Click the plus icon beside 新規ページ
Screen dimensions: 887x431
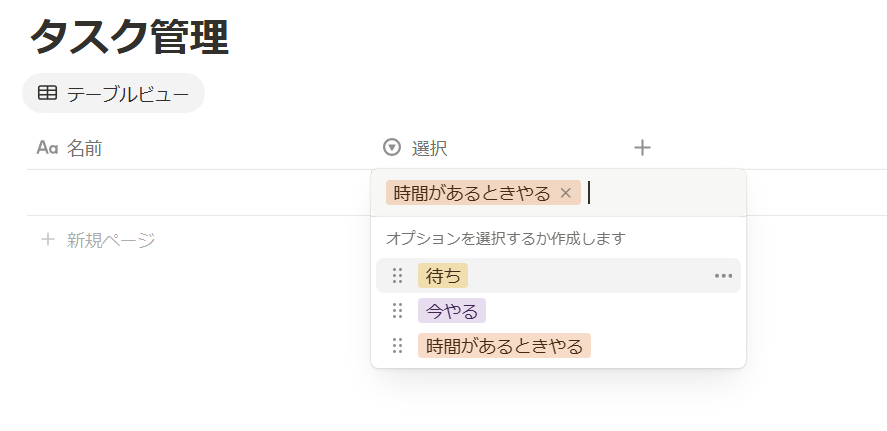[48, 240]
